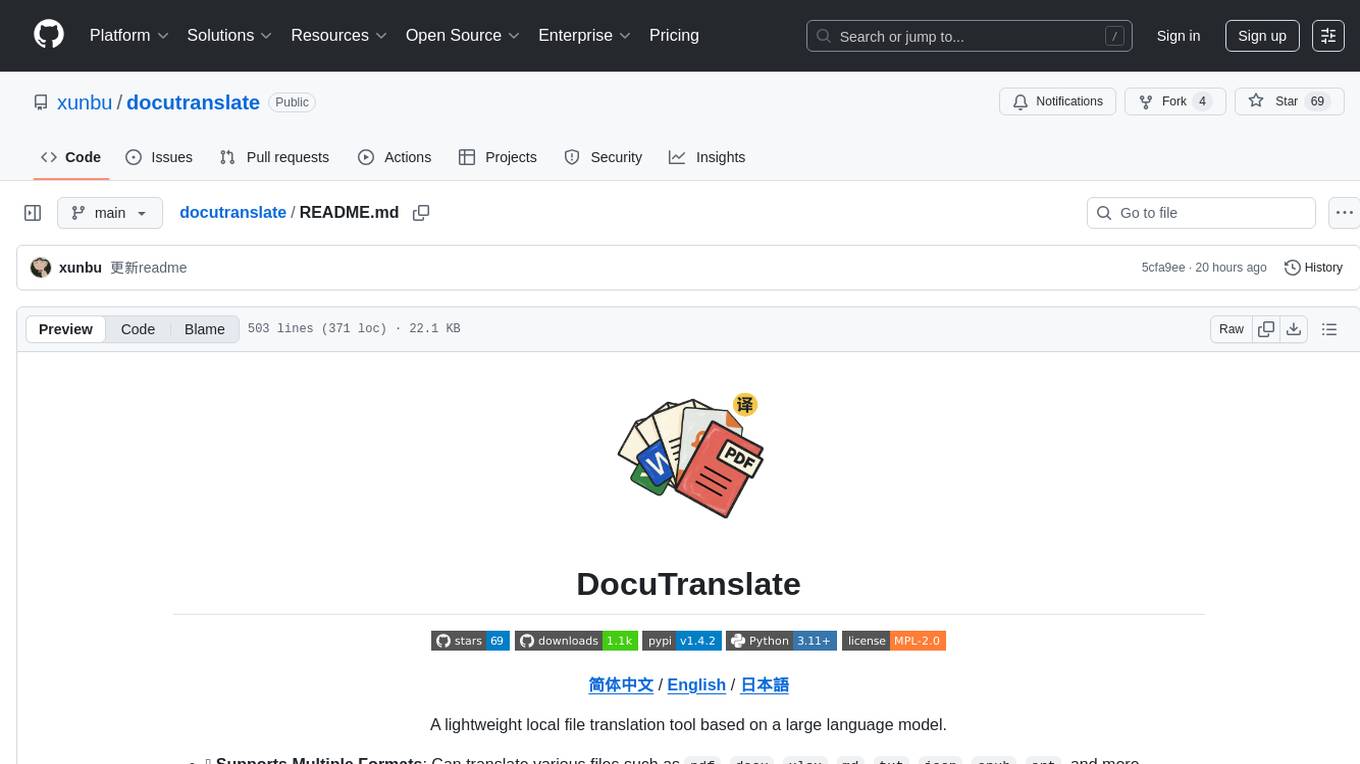Expand the file tree side panel
1360x764 pixels.
pos(33,213)
